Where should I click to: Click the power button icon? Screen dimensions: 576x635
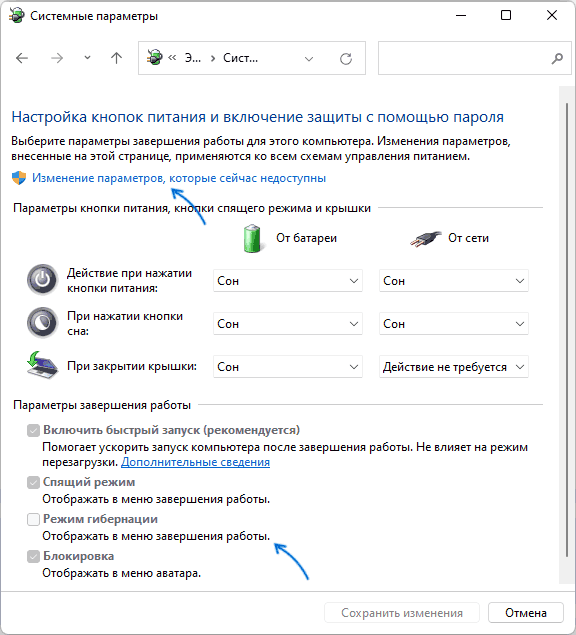pyautogui.click(x=43, y=279)
